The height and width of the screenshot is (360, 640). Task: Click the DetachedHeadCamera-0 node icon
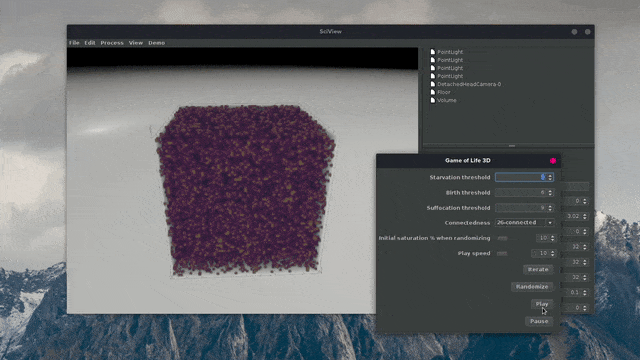pyautogui.click(x=433, y=84)
